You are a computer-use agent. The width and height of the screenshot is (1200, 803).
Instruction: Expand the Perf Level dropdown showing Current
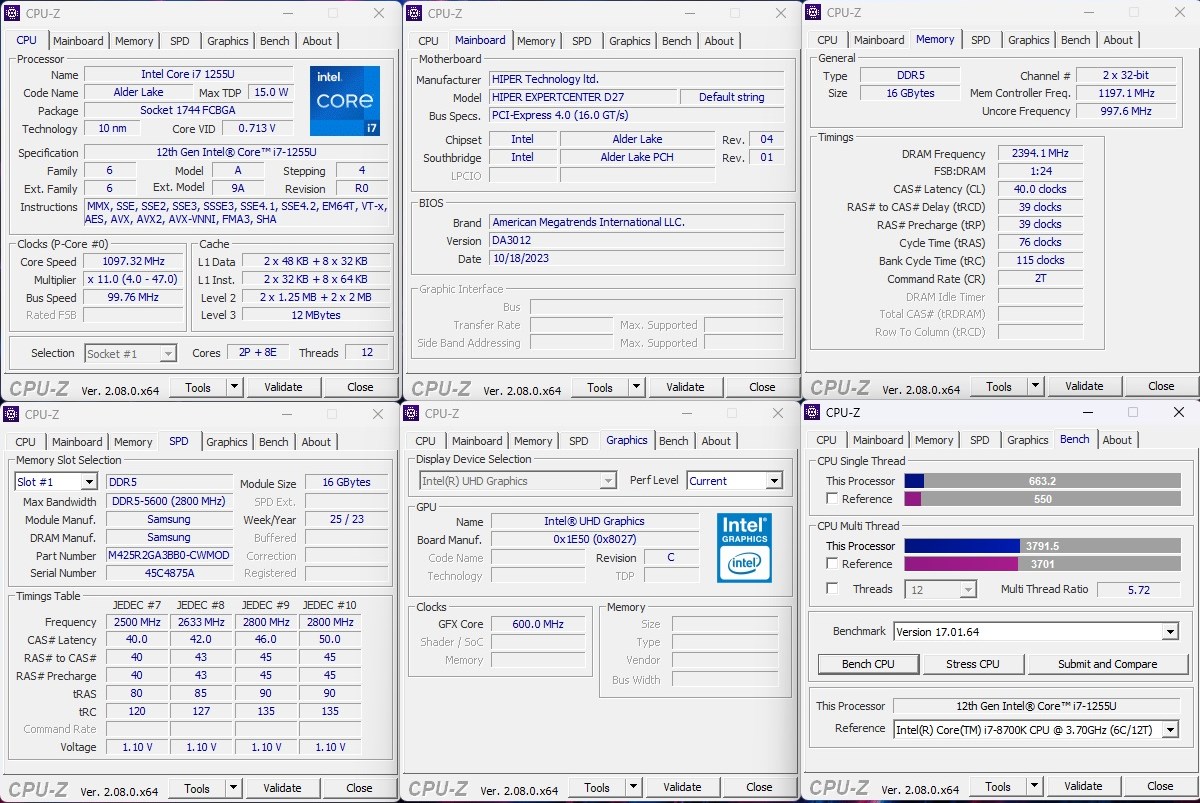773,481
